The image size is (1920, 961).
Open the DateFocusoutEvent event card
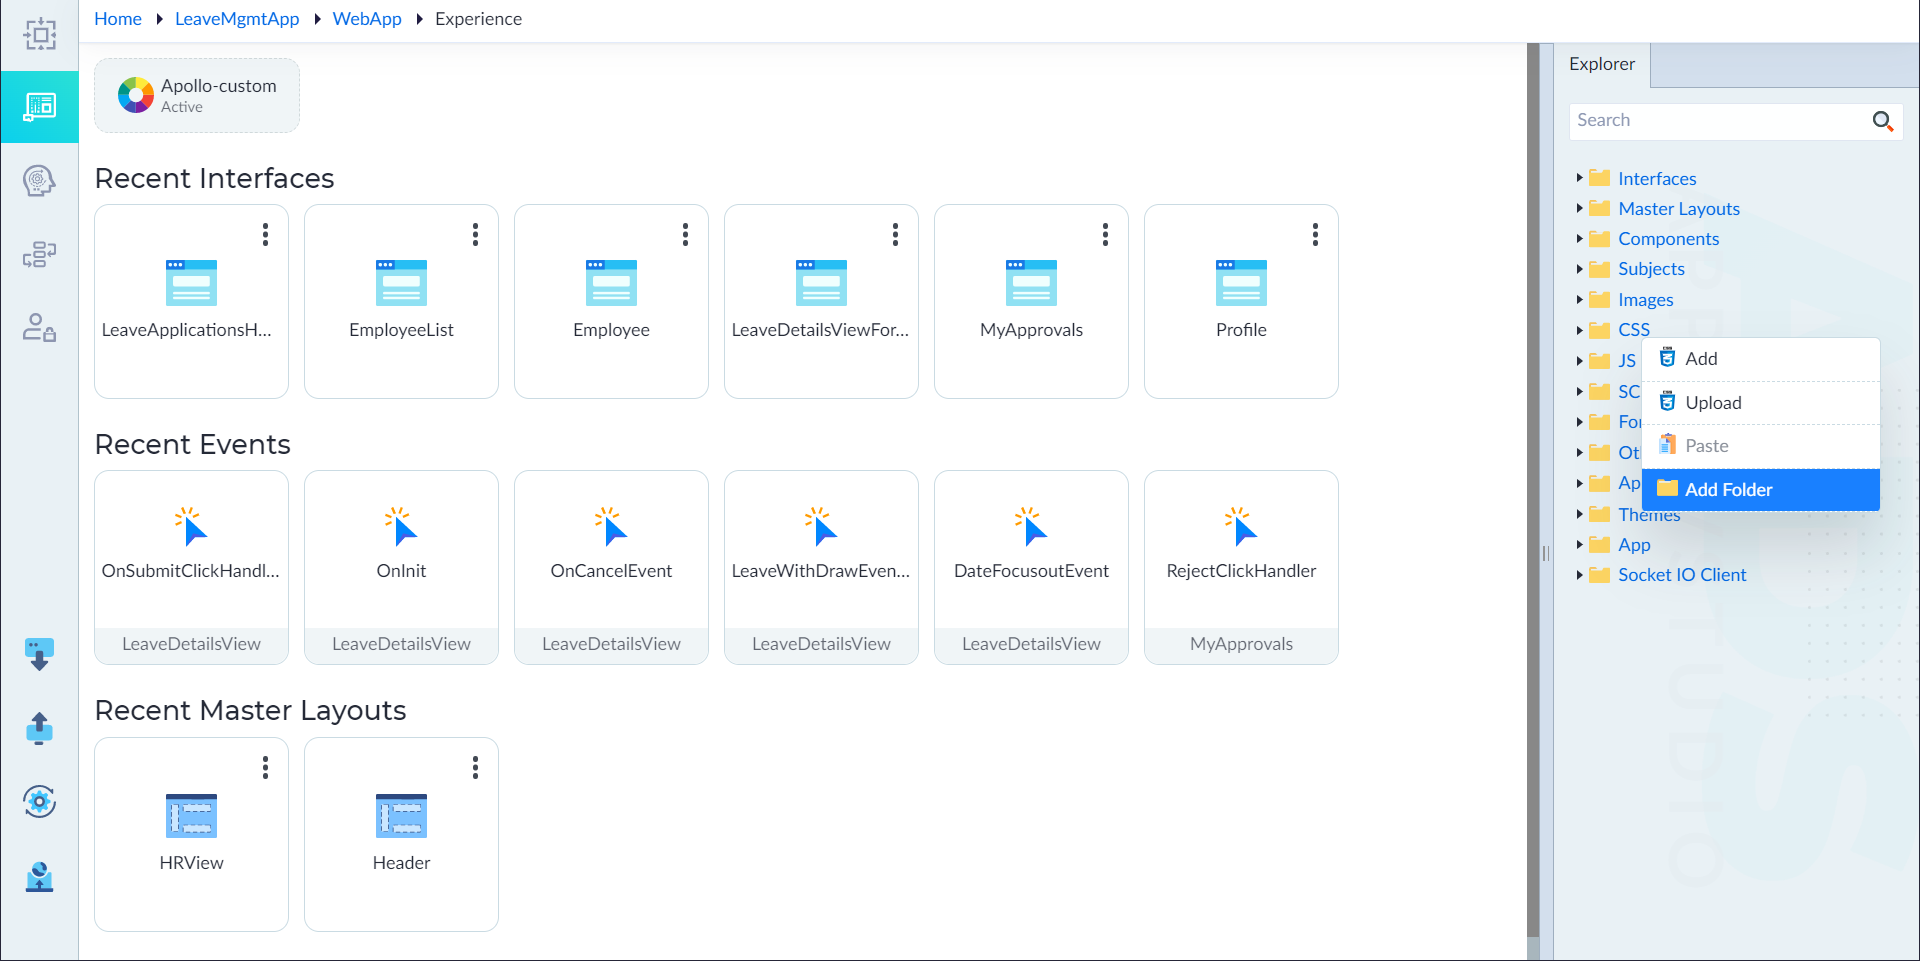[1031, 567]
